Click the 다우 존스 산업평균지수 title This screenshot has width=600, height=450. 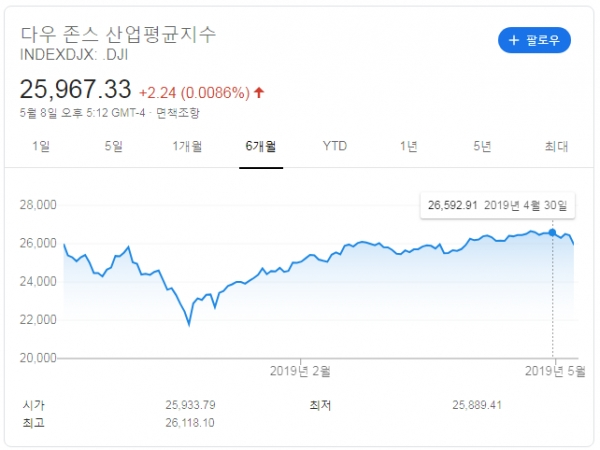pyautogui.click(x=119, y=32)
